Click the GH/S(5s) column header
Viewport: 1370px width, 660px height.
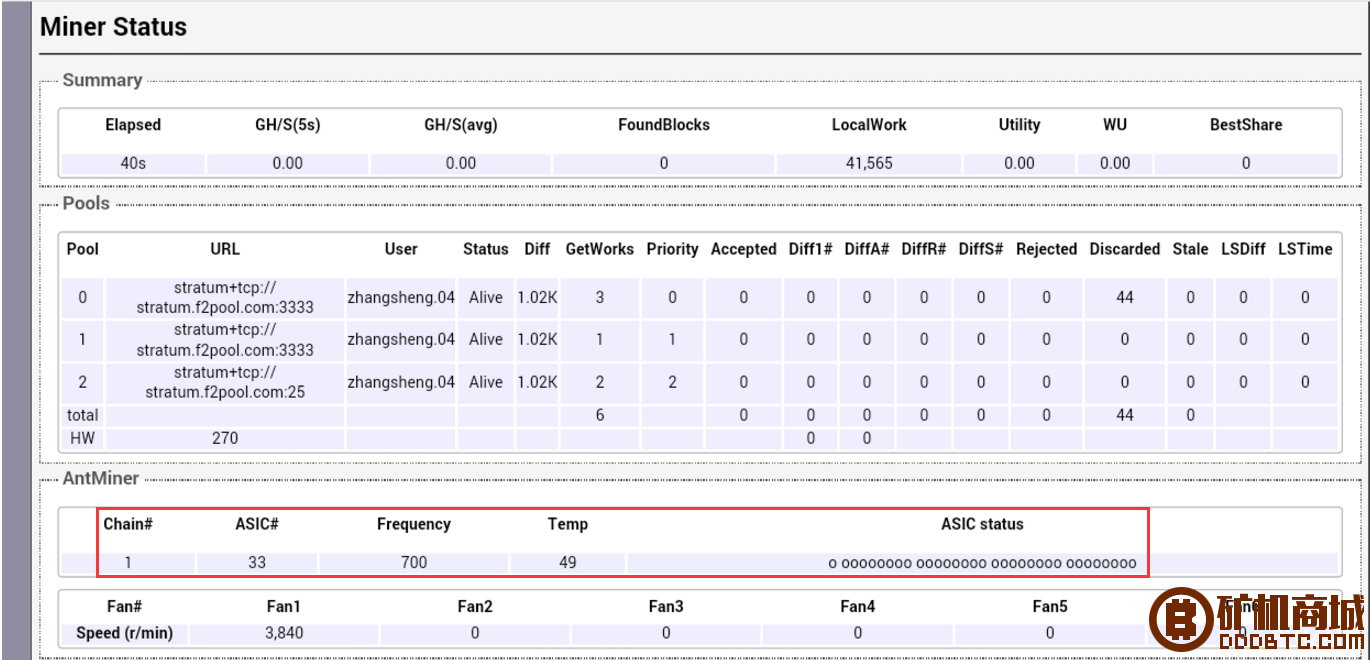coord(288,125)
